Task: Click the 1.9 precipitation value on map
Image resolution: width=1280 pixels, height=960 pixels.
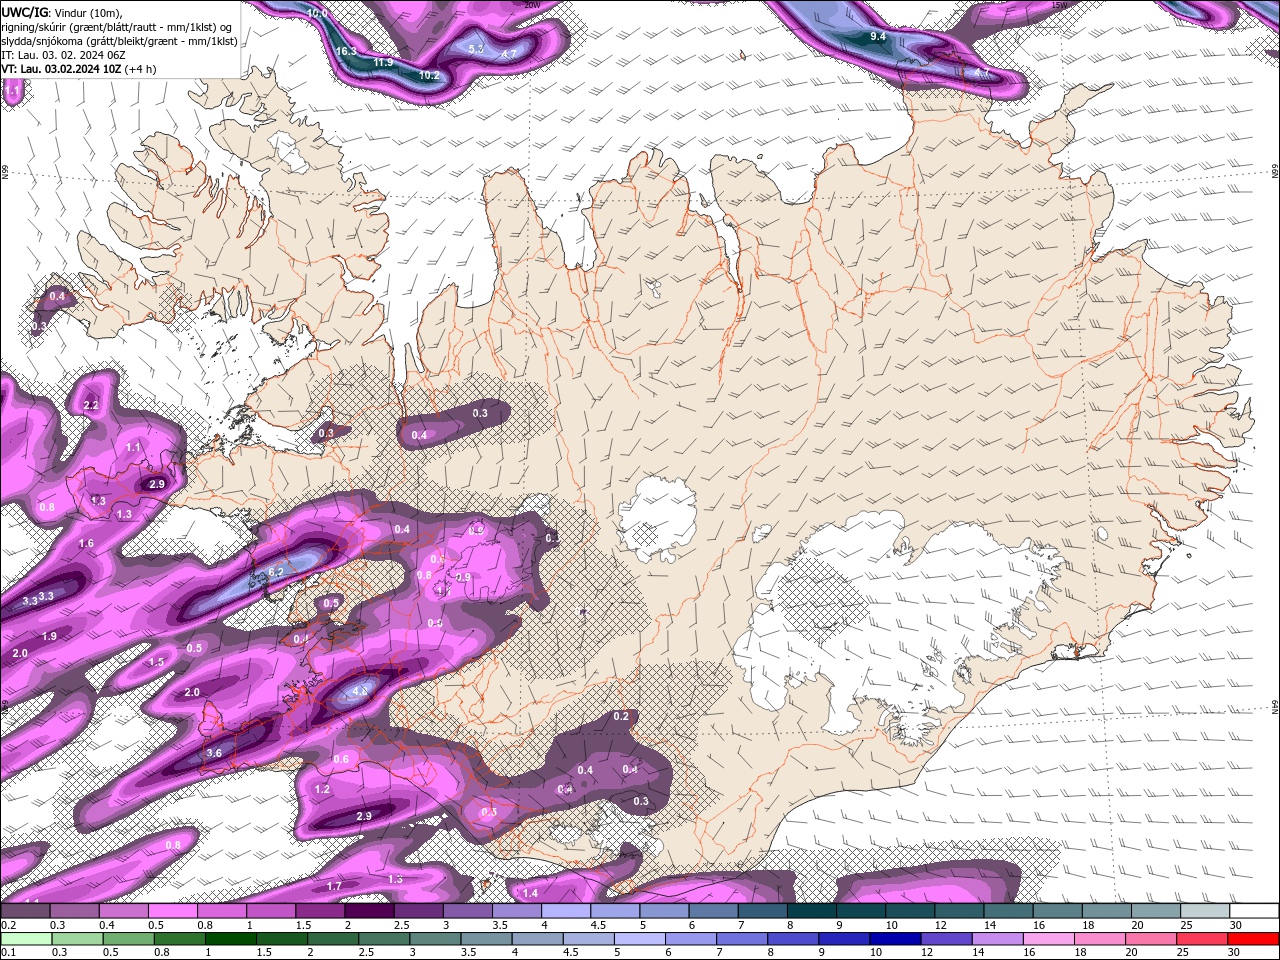Action: [49, 636]
